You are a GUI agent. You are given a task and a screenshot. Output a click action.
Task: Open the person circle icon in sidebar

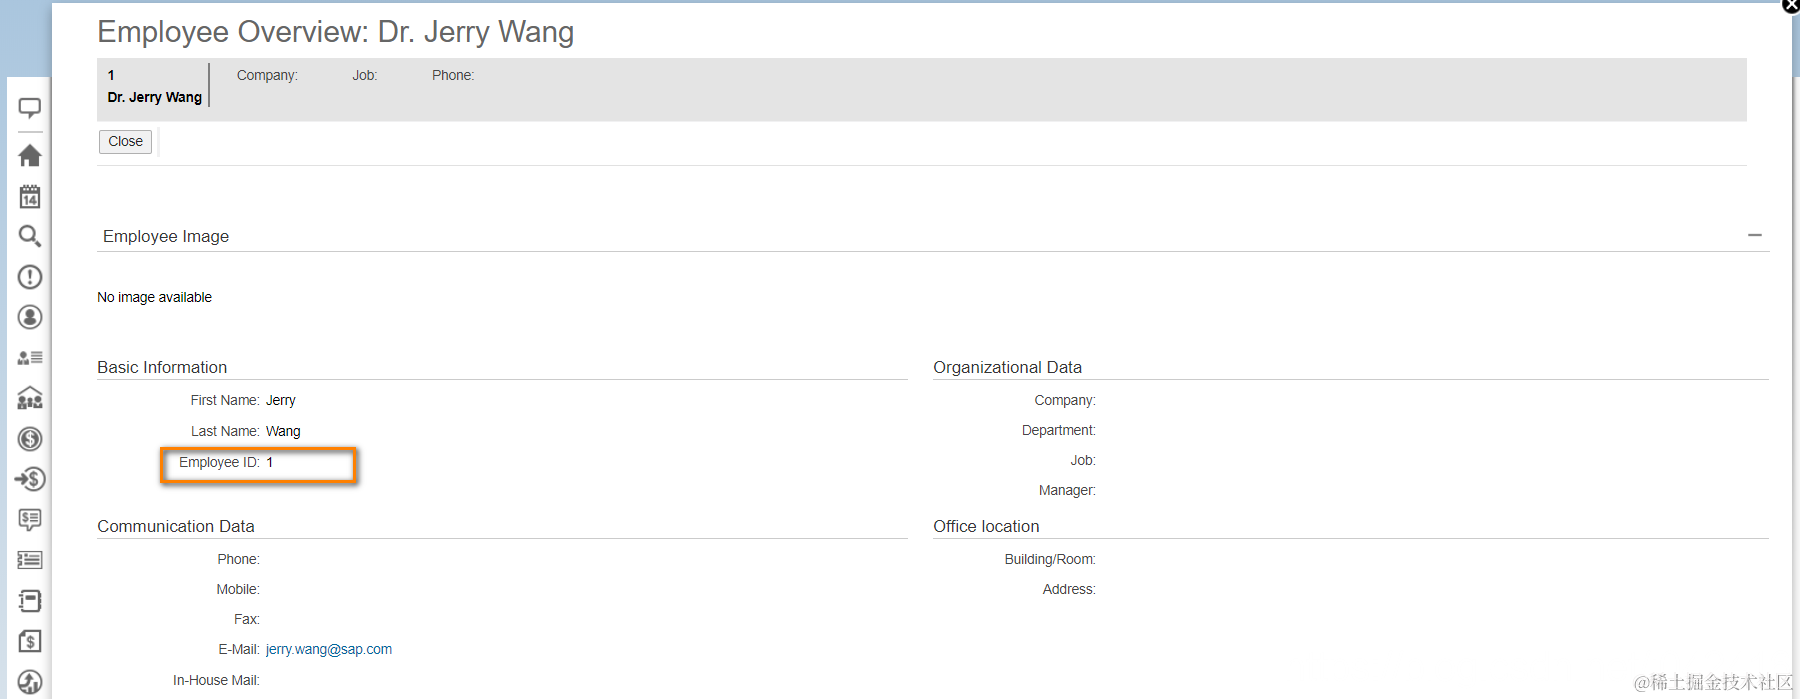pos(30,317)
